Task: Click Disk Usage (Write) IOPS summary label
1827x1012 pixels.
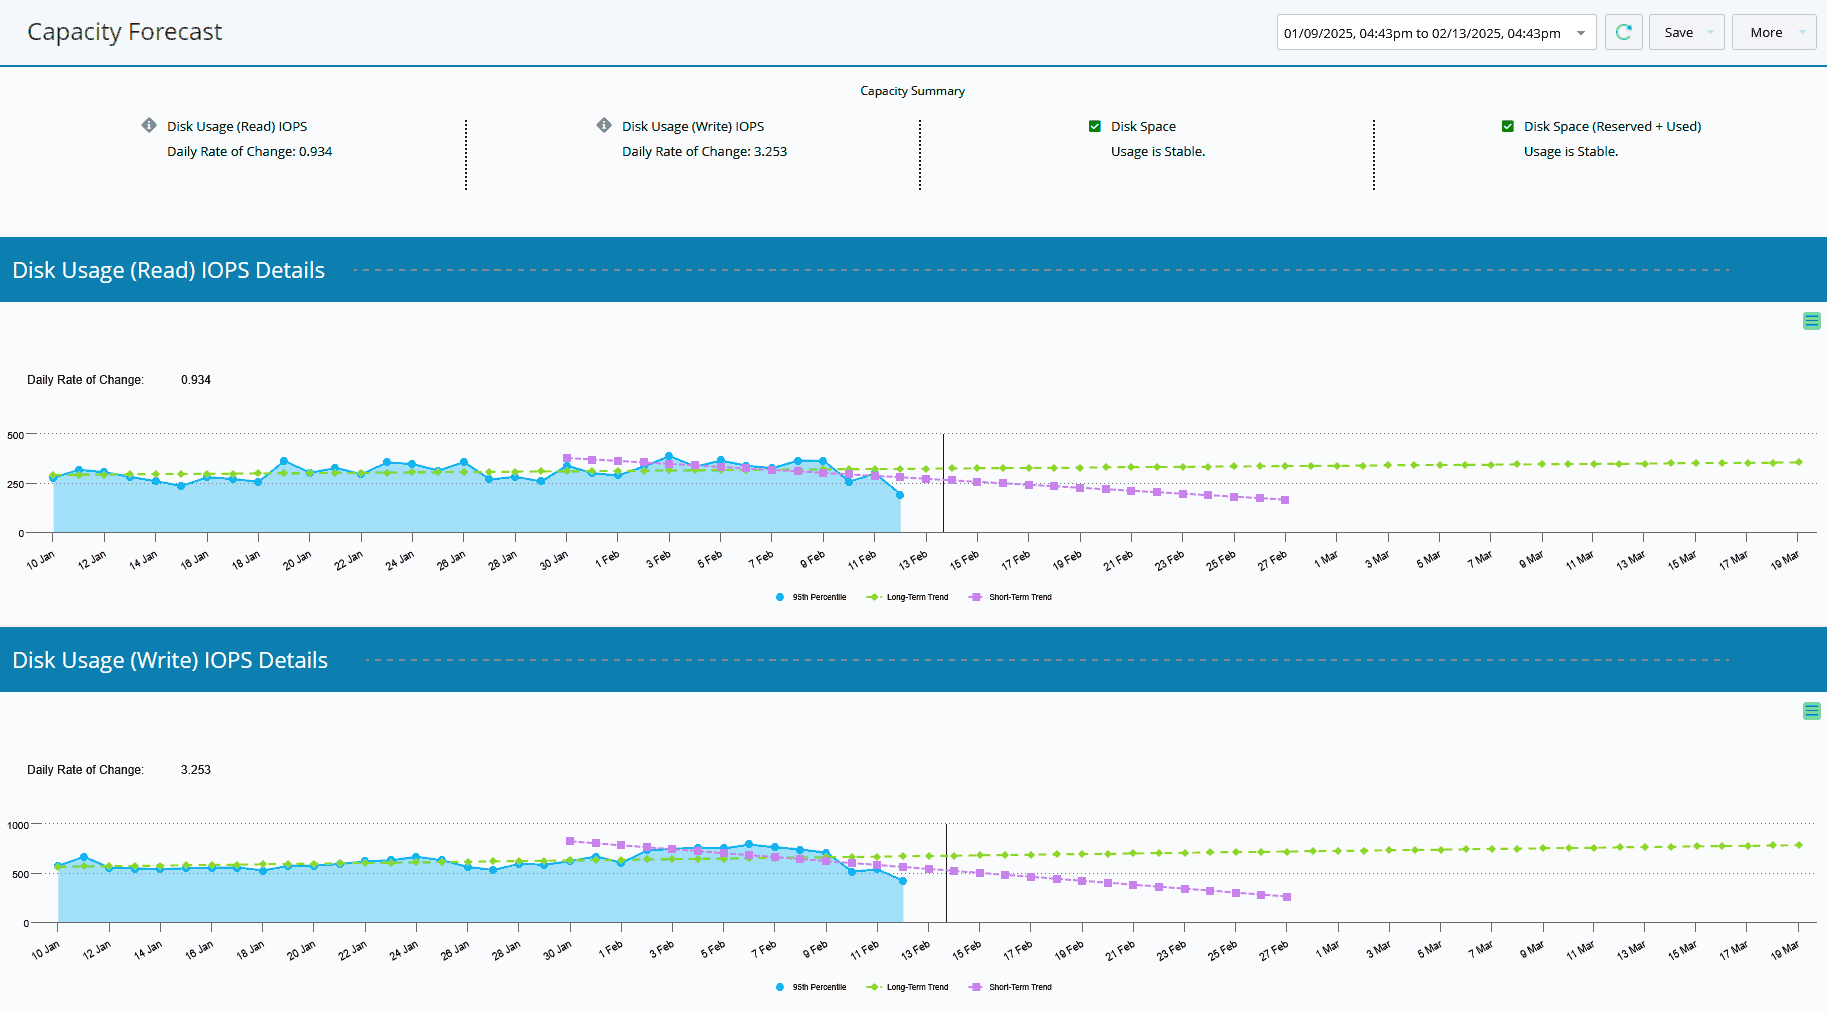Action: tap(693, 126)
